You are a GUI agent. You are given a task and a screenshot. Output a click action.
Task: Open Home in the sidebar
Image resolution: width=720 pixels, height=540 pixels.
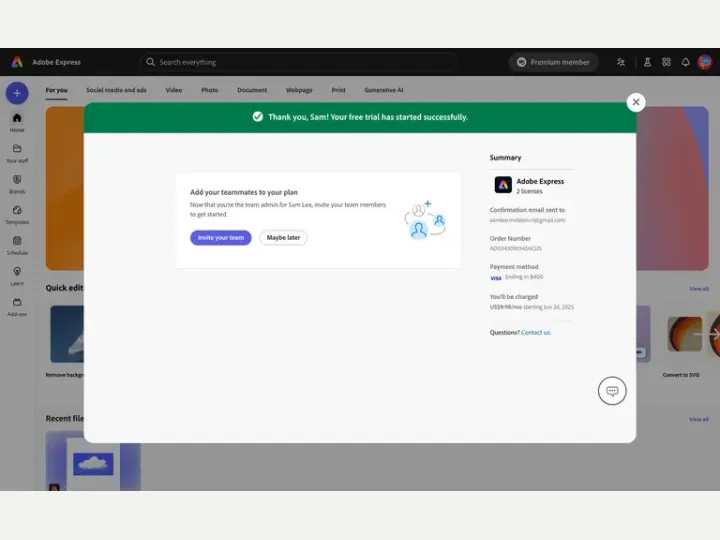pyautogui.click(x=17, y=123)
